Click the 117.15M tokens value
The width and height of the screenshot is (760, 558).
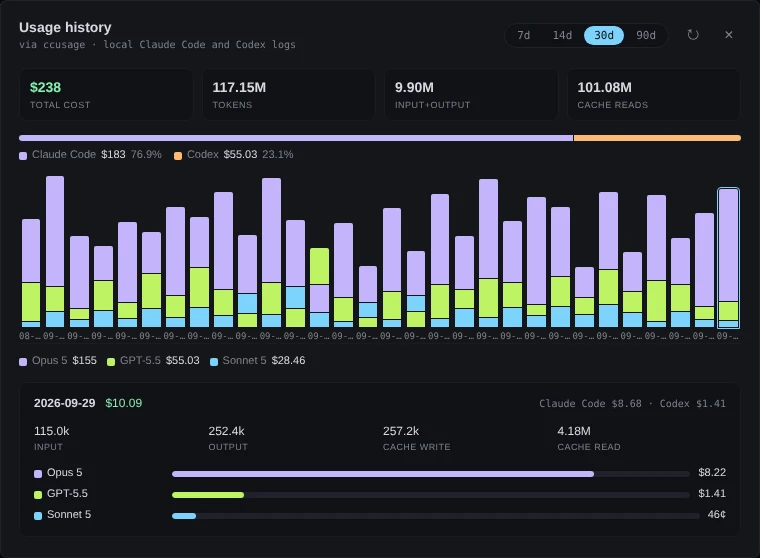click(239, 87)
